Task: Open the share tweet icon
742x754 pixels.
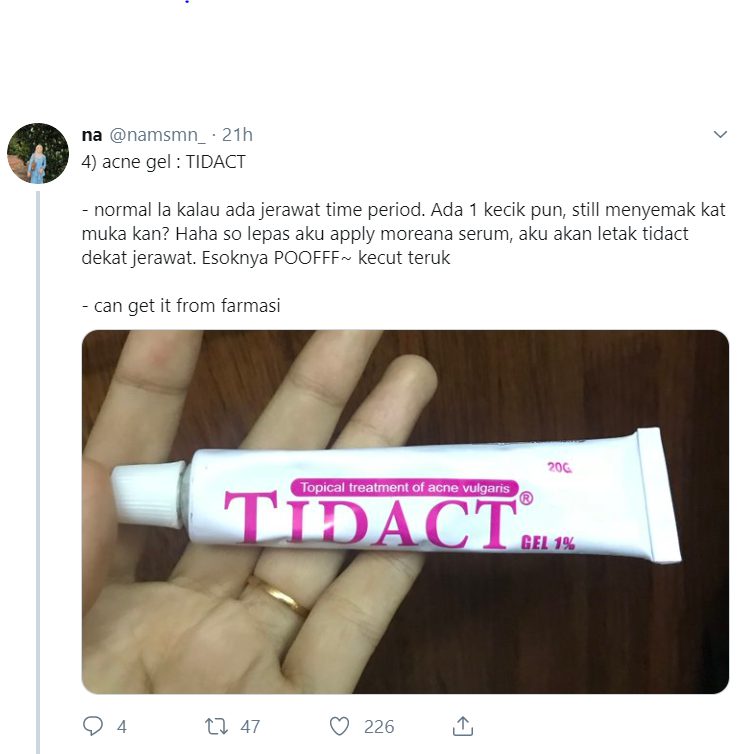Action: [464, 726]
